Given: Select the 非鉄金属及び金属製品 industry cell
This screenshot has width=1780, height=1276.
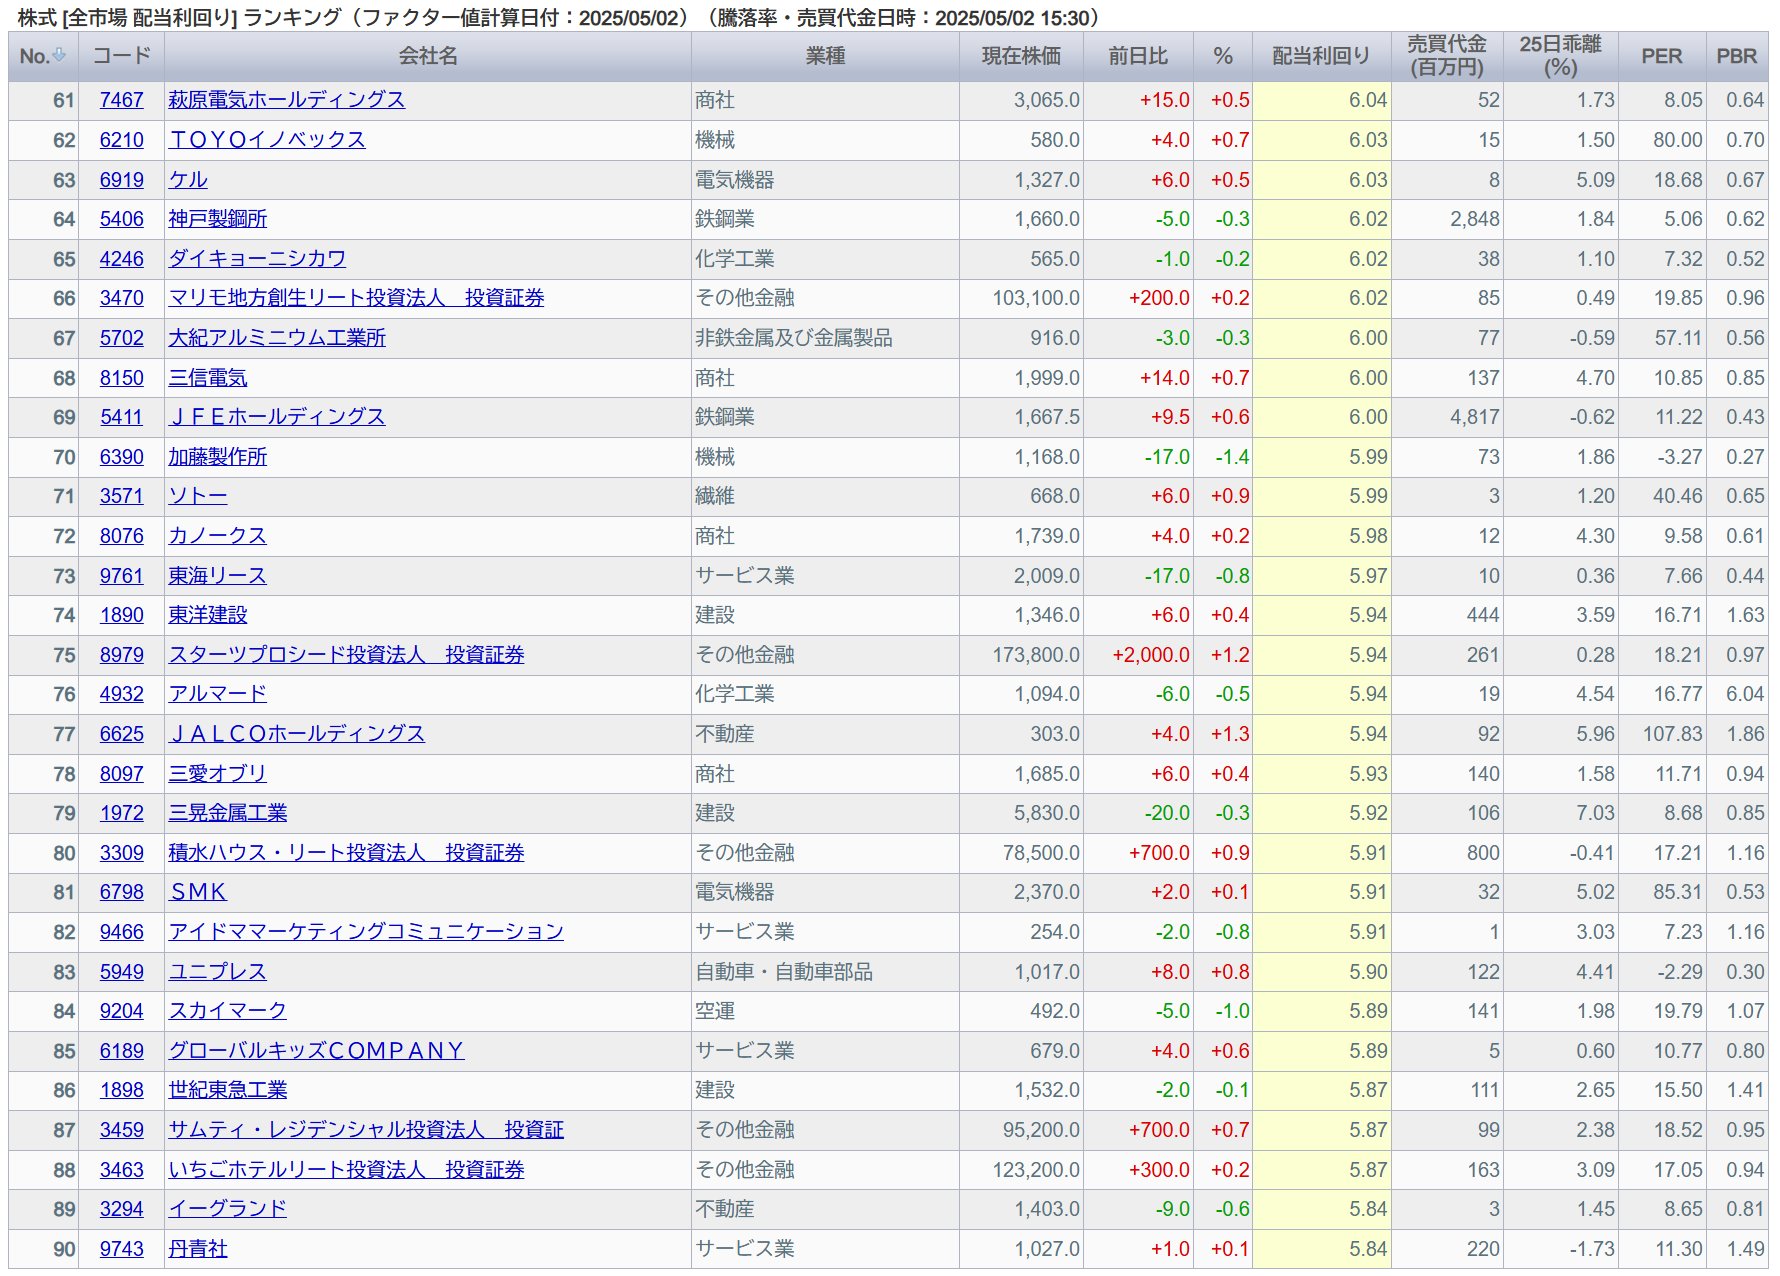Looking at the screenshot, I should [825, 338].
